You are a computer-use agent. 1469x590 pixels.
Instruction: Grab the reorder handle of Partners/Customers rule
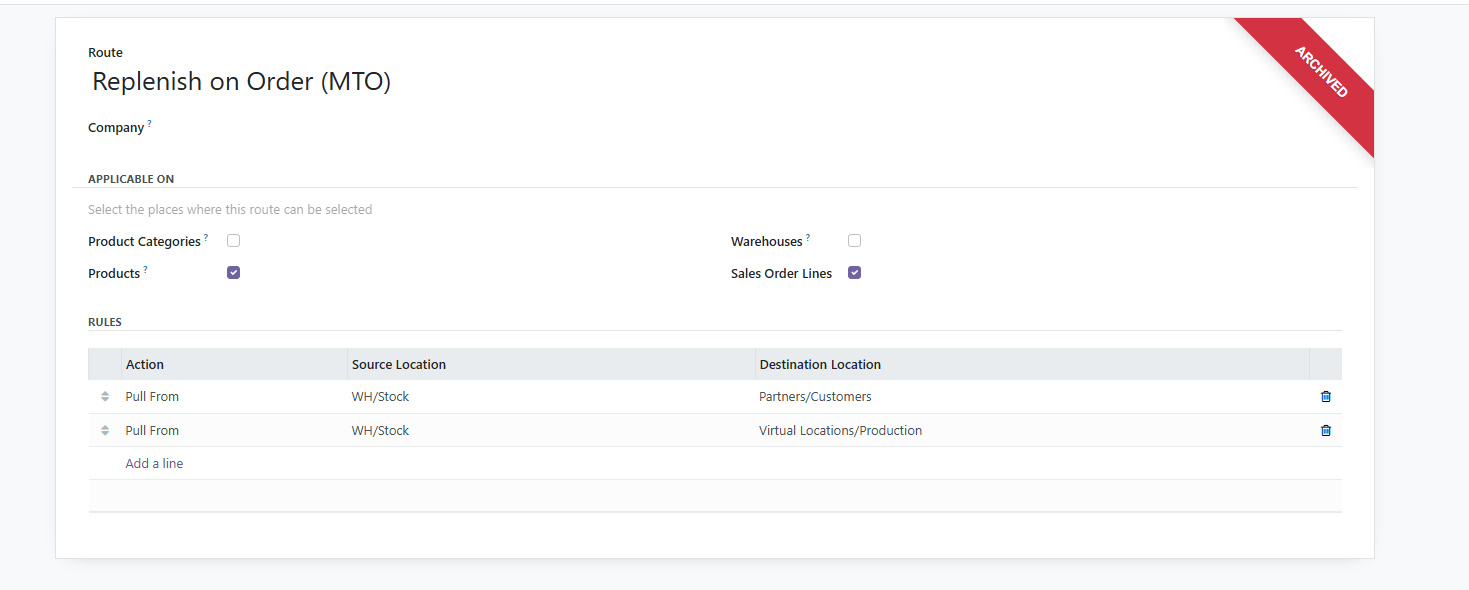coord(105,397)
